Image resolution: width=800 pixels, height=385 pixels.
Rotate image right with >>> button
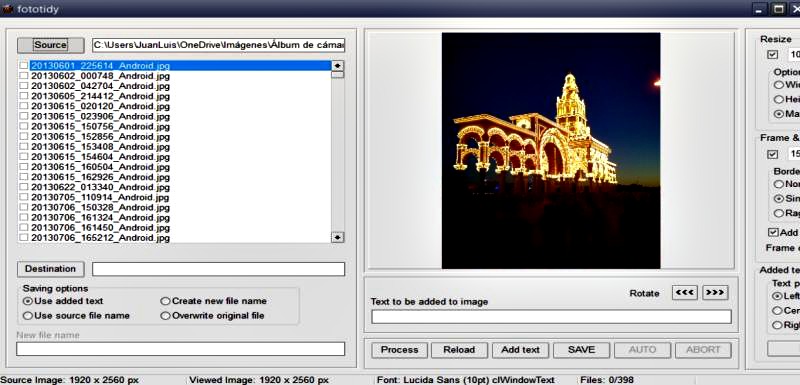[715, 293]
